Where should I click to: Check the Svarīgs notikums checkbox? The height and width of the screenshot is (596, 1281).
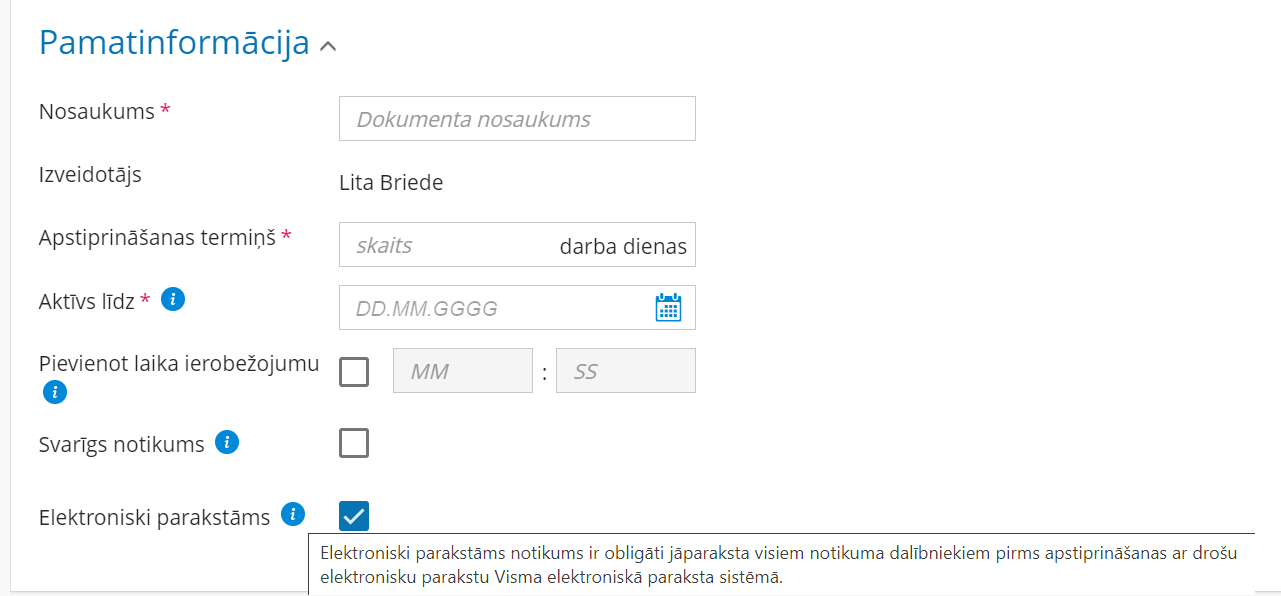click(353, 443)
